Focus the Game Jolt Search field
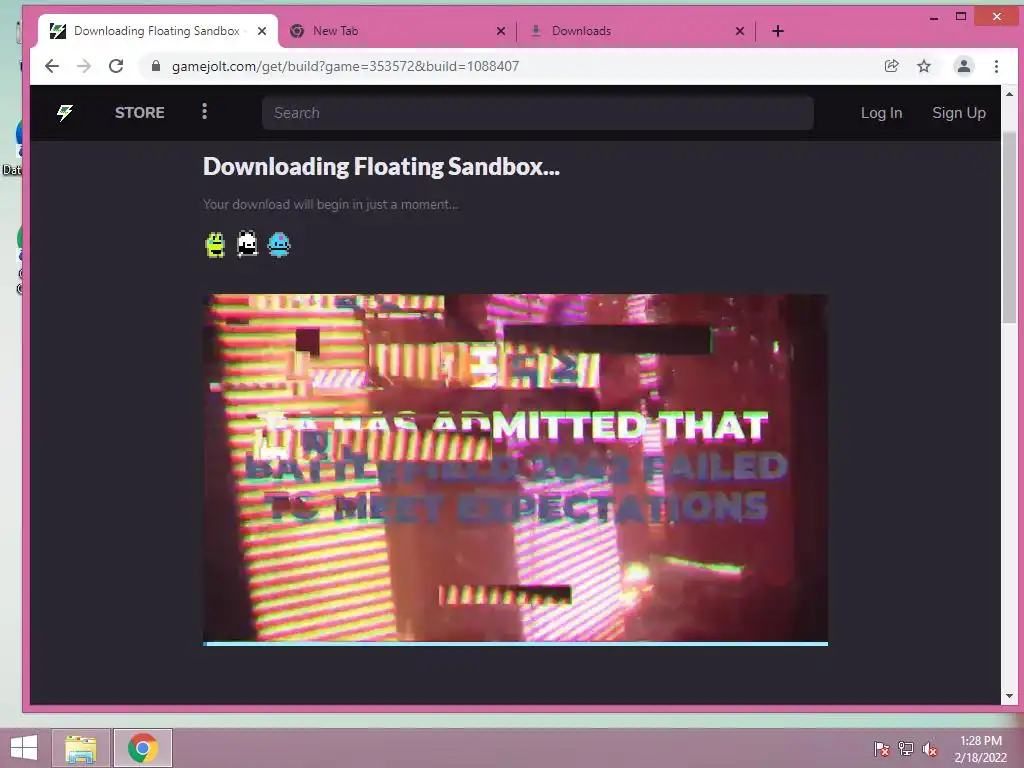 537,112
